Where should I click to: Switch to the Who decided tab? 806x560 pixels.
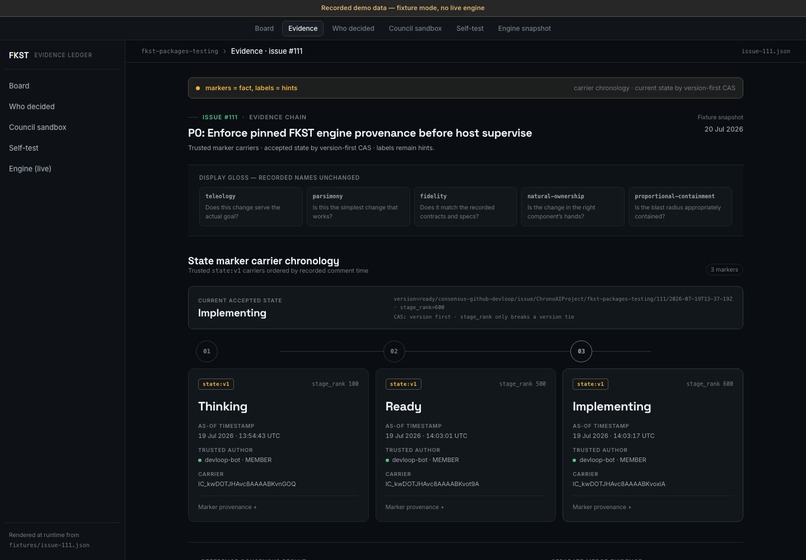tap(353, 29)
